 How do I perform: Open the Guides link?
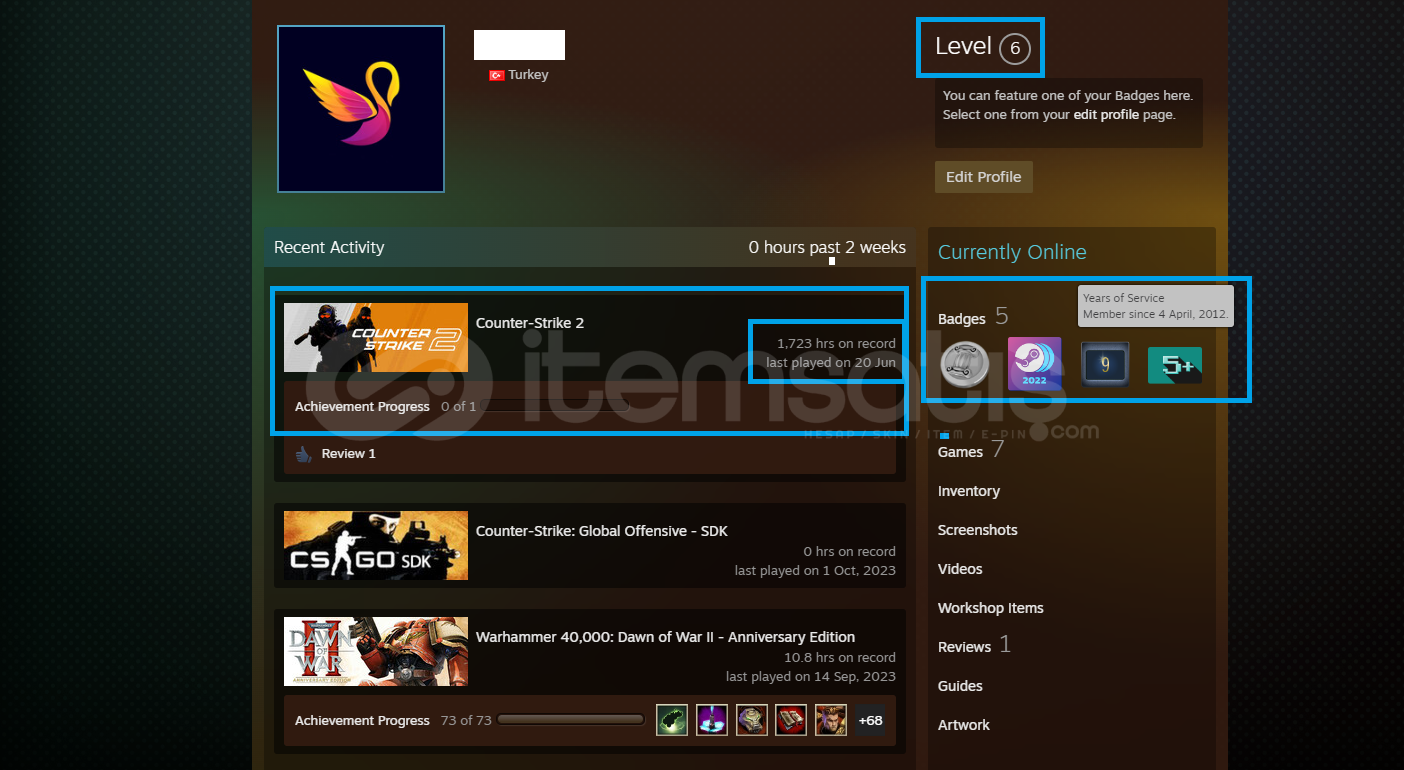tap(960, 686)
